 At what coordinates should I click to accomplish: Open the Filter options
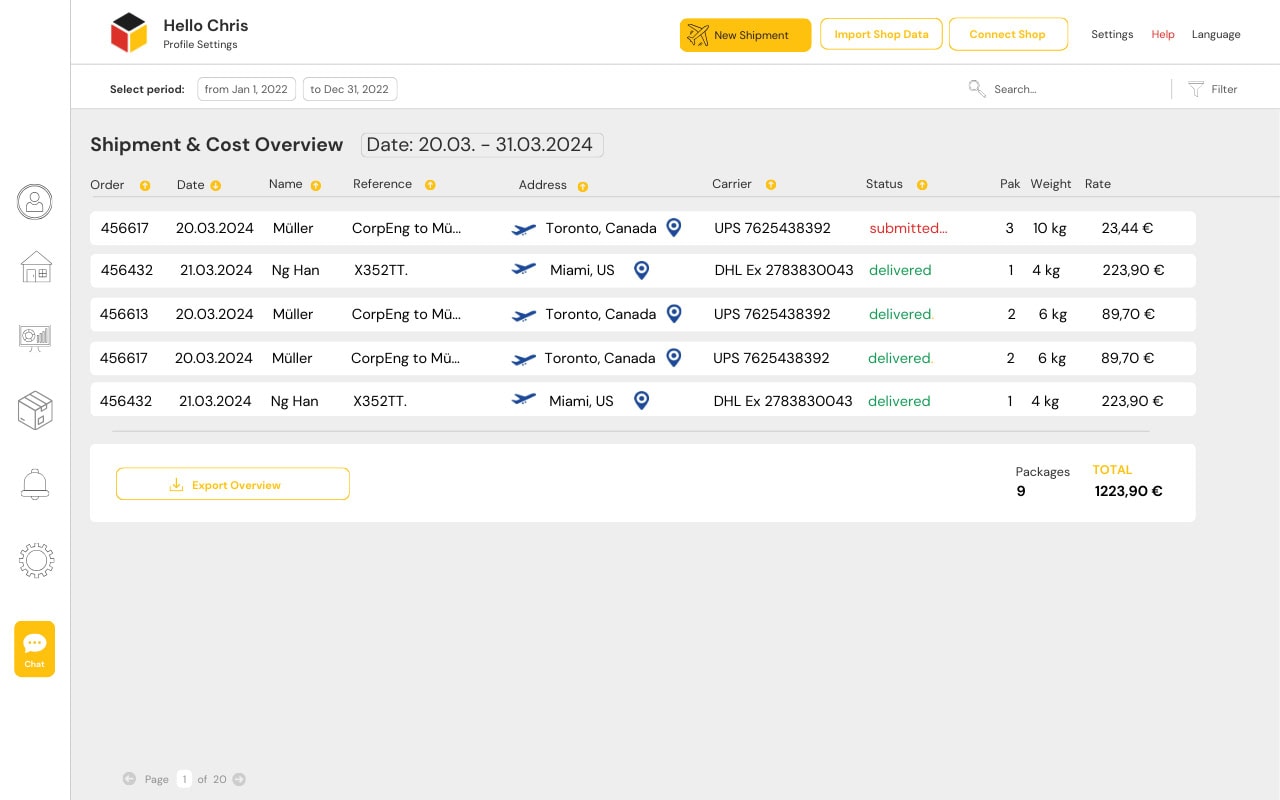1213,89
